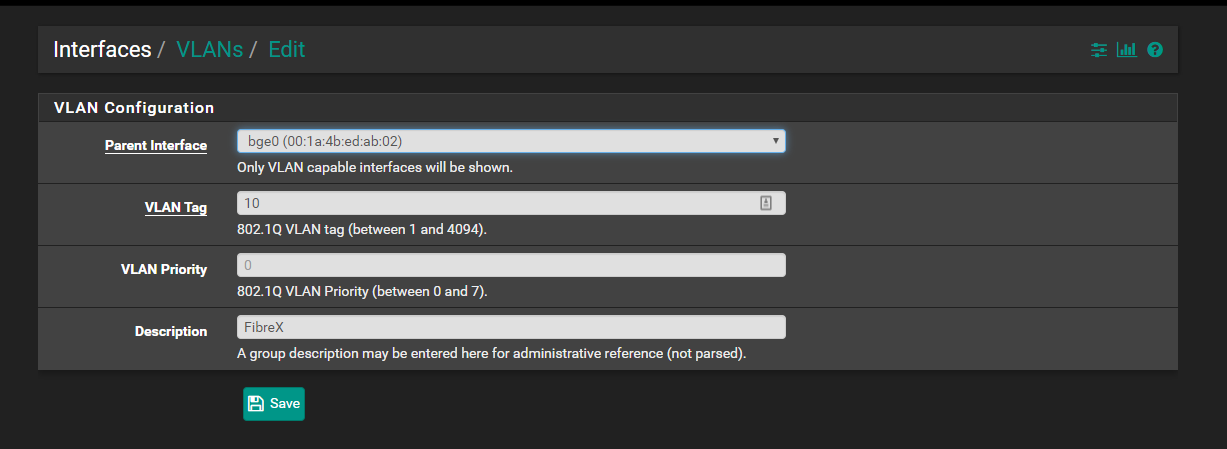1227x449 pixels.
Task: Select the Description field containing FibreX
Action: (x=510, y=327)
